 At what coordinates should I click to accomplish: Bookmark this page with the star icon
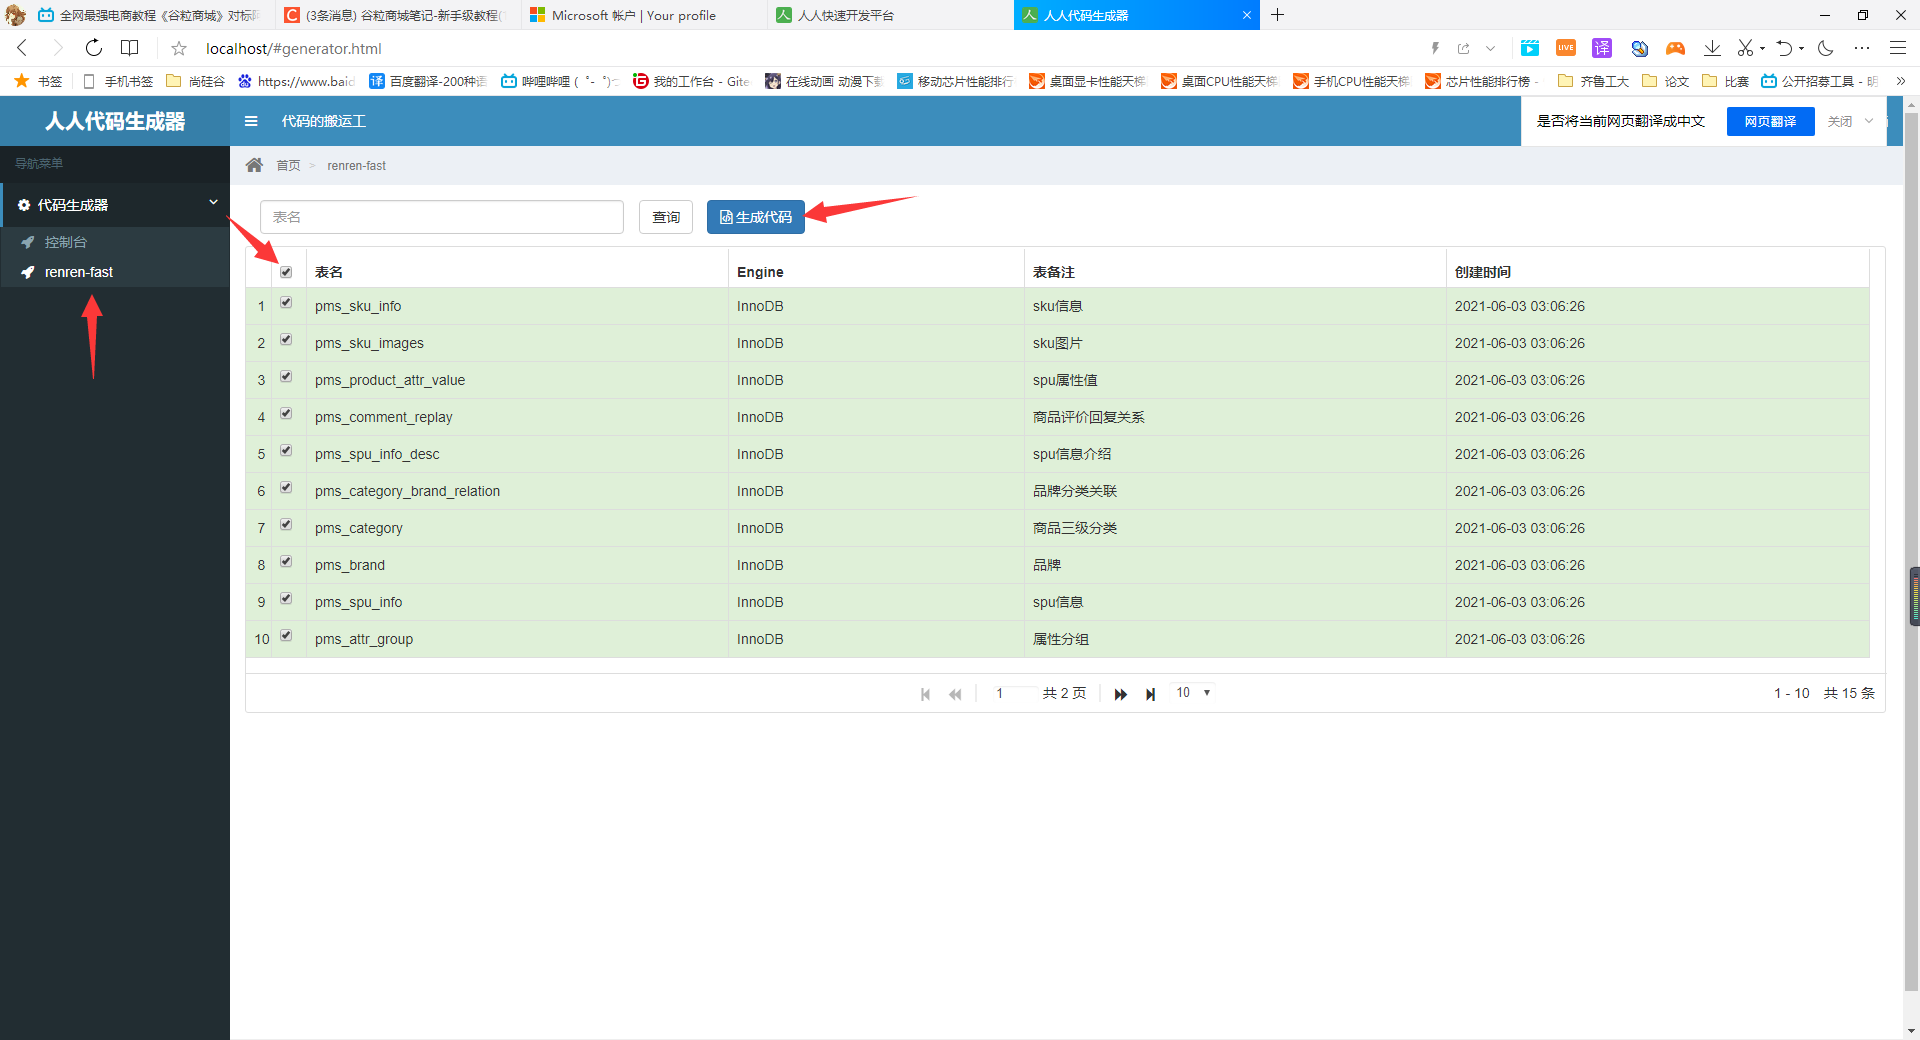pyautogui.click(x=179, y=48)
